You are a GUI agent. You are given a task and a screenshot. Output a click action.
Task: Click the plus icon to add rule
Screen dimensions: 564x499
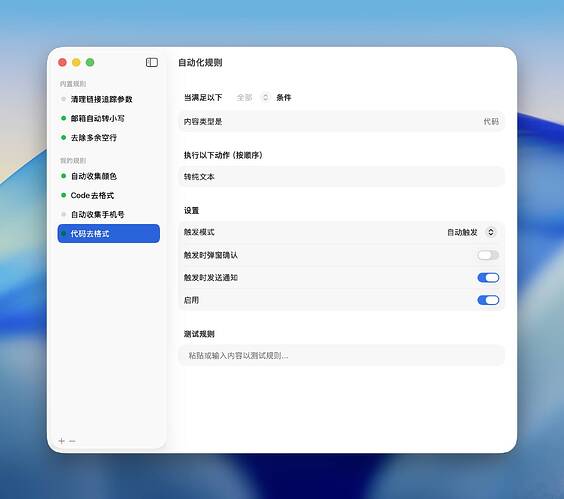(x=62, y=441)
